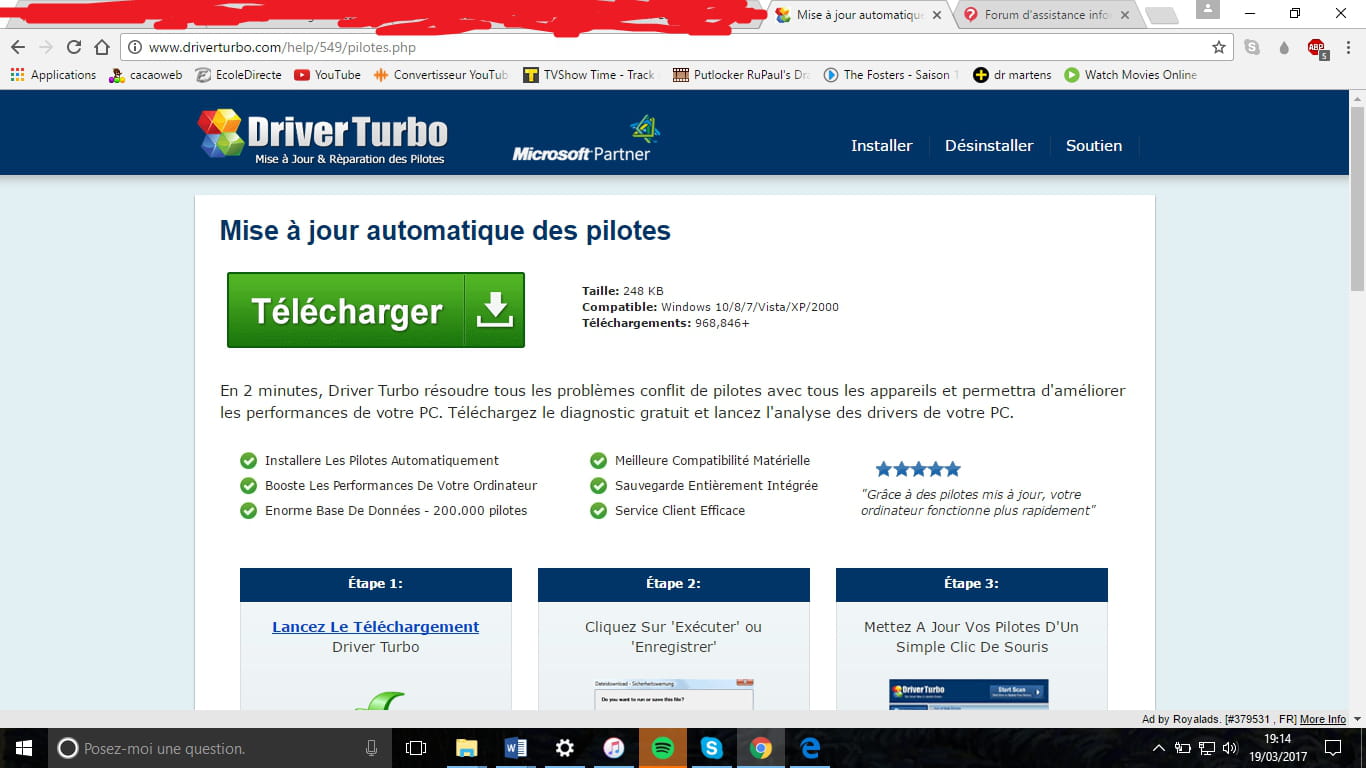Open the Installer menu item
1366x772 pixels.
(x=881, y=145)
